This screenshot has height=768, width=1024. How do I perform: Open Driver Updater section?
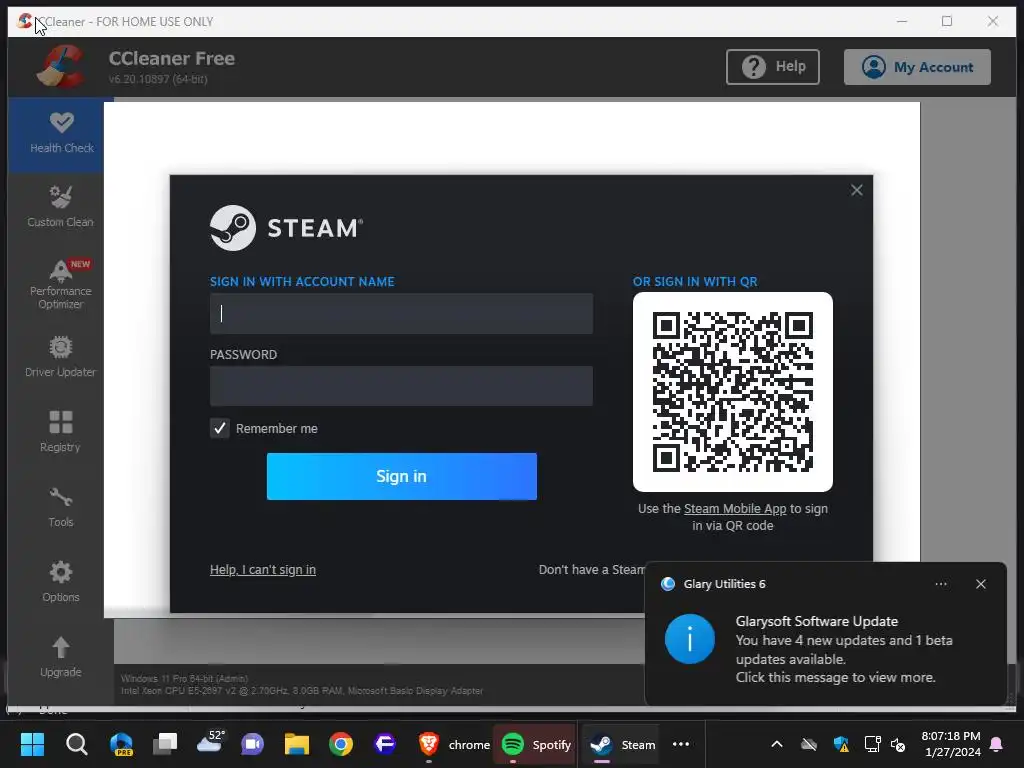click(60, 357)
